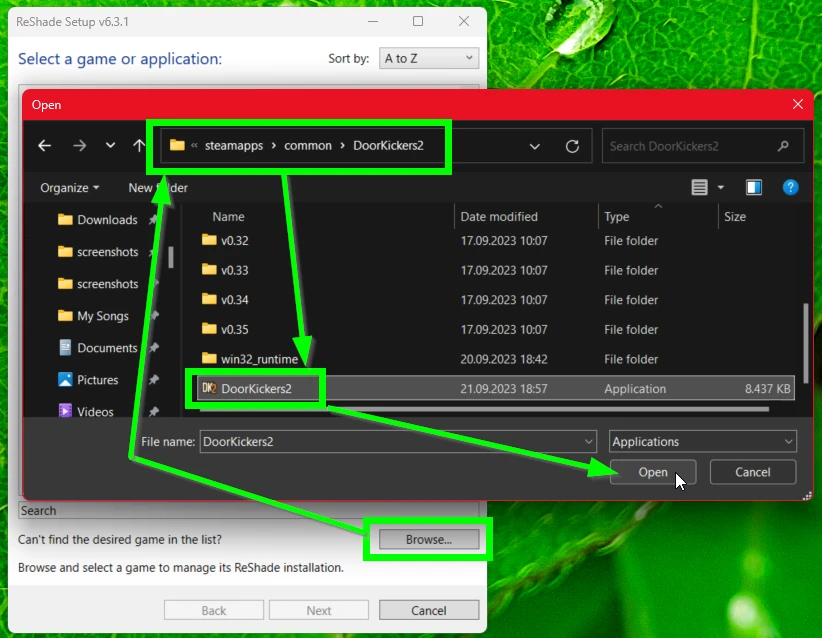Click the Downloads folder icon
The width and height of the screenshot is (822, 638).
coord(65,219)
